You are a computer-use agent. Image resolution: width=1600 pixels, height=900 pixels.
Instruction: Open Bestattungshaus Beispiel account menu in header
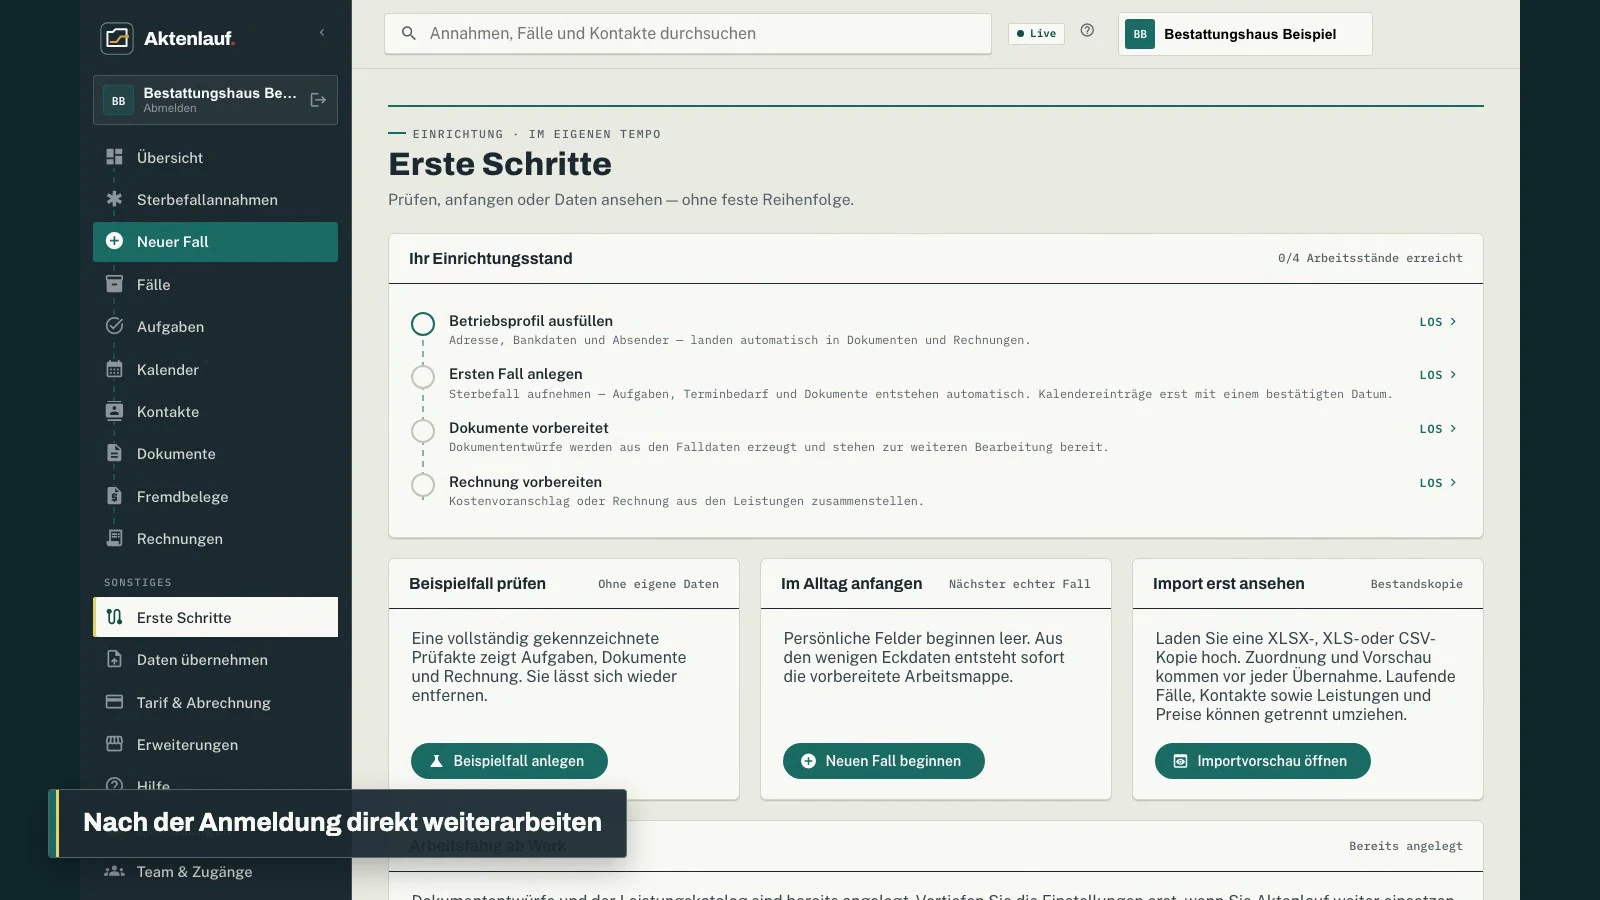[x=1245, y=34]
